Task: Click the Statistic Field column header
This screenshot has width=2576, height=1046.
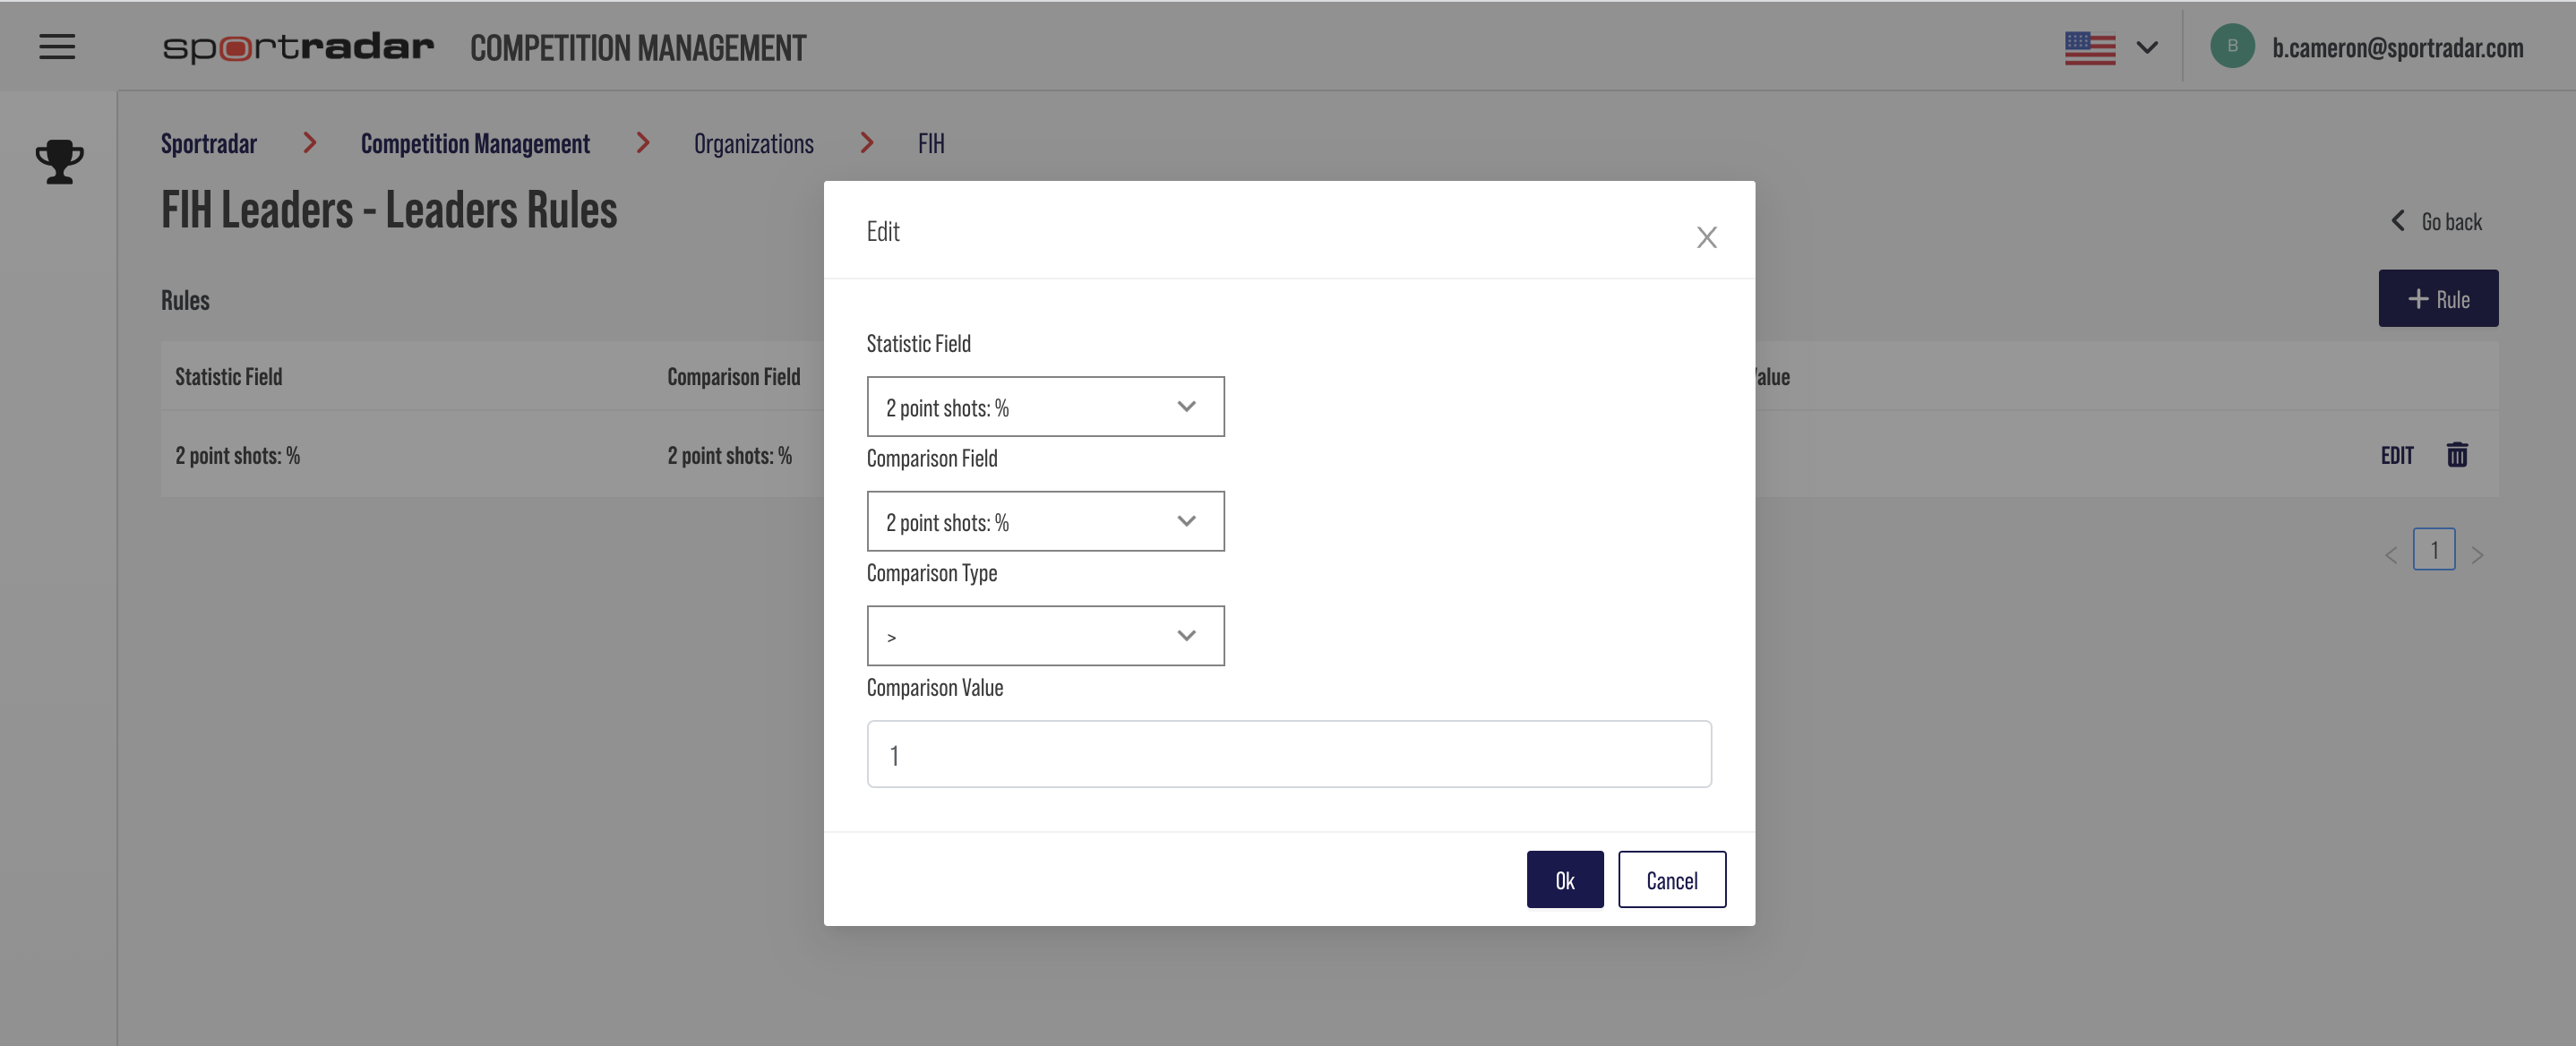Action: point(229,377)
